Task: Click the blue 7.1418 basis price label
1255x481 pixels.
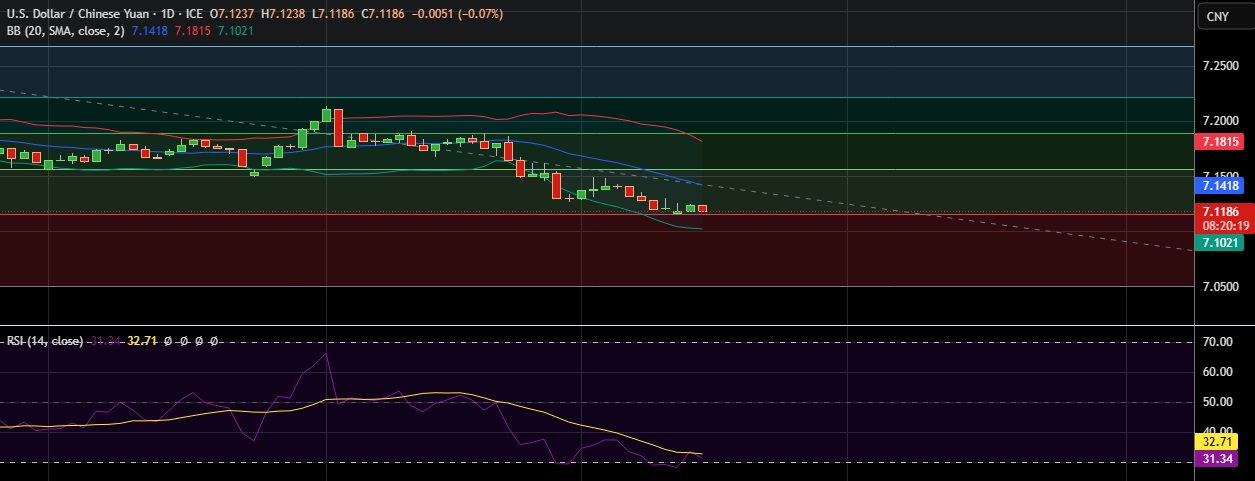Action: click(1222, 185)
